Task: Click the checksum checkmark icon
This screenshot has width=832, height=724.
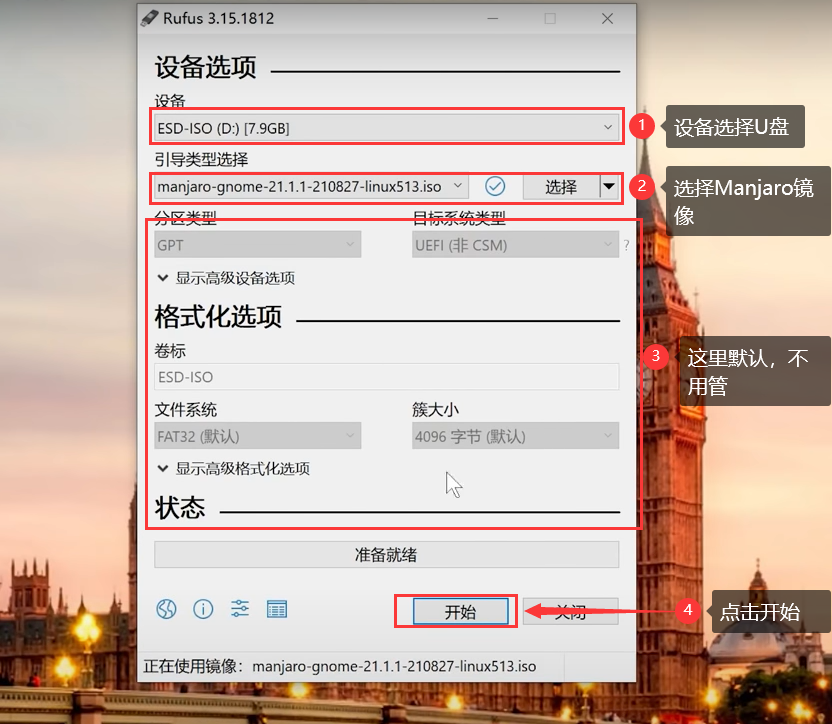Action: point(495,186)
